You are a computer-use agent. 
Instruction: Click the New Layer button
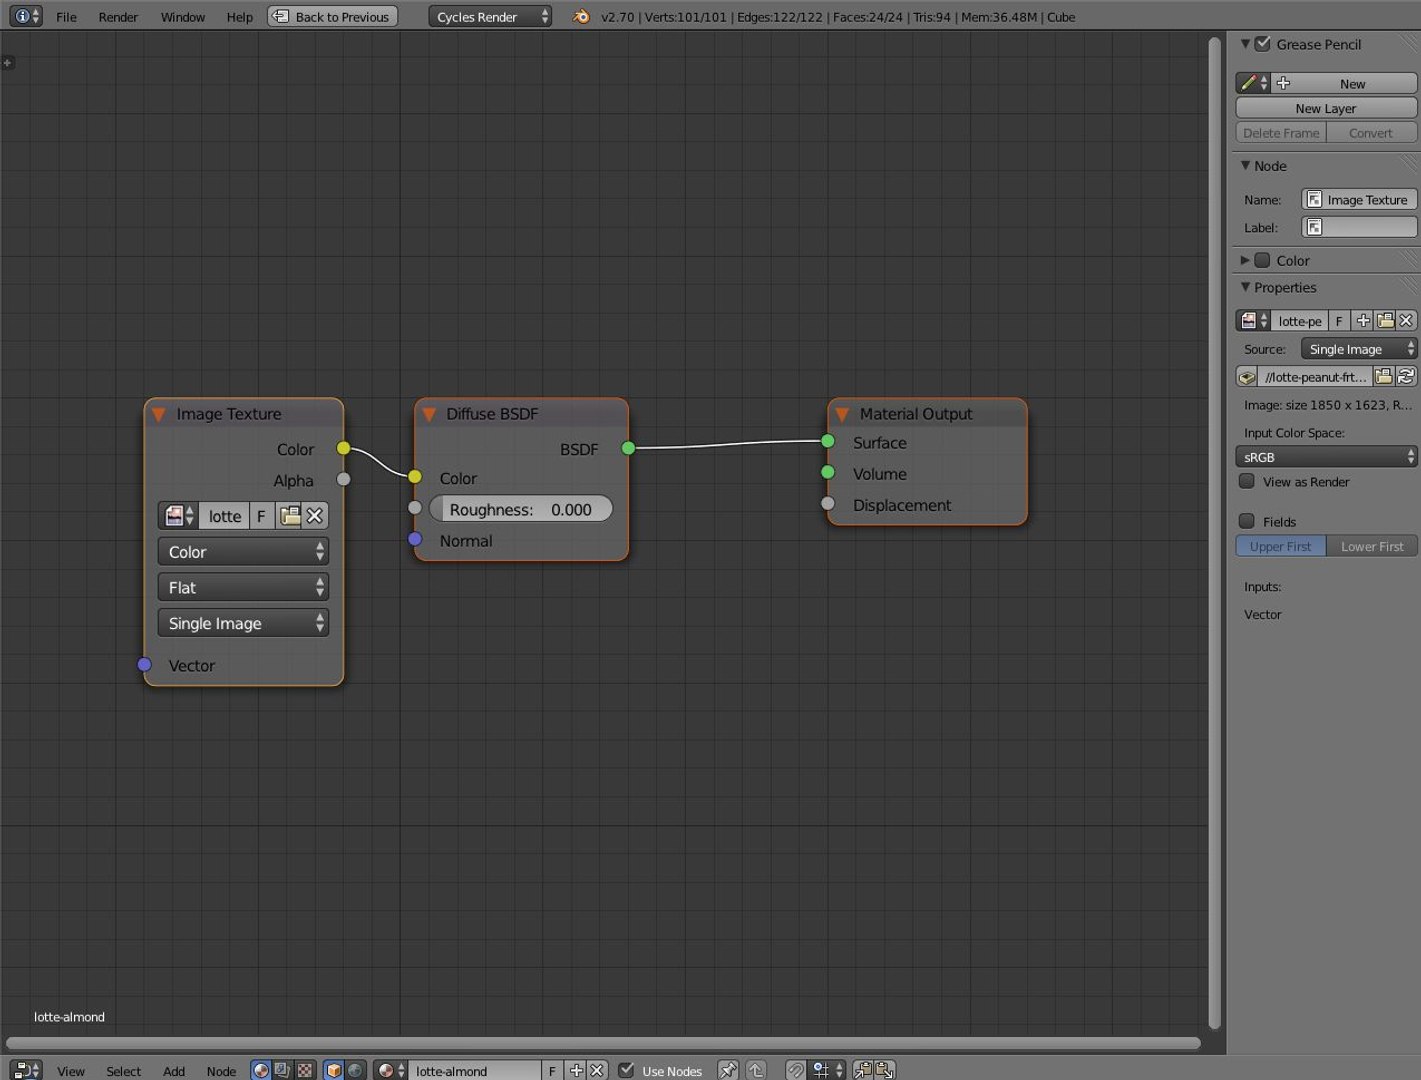pyautogui.click(x=1326, y=108)
